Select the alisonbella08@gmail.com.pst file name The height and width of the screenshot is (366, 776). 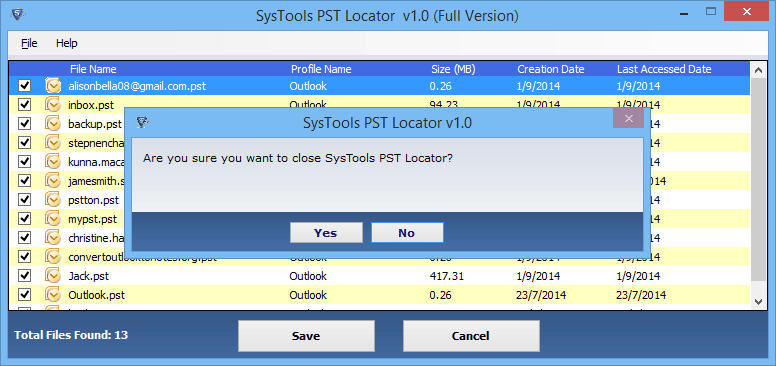pos(137,87)
